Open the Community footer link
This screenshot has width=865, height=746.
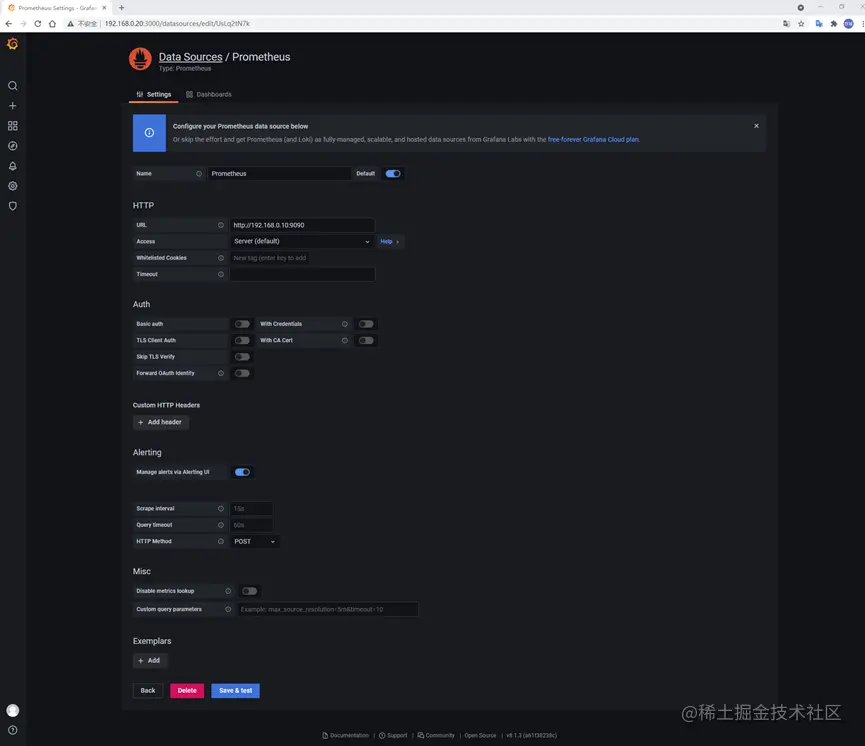pos(436,736)
